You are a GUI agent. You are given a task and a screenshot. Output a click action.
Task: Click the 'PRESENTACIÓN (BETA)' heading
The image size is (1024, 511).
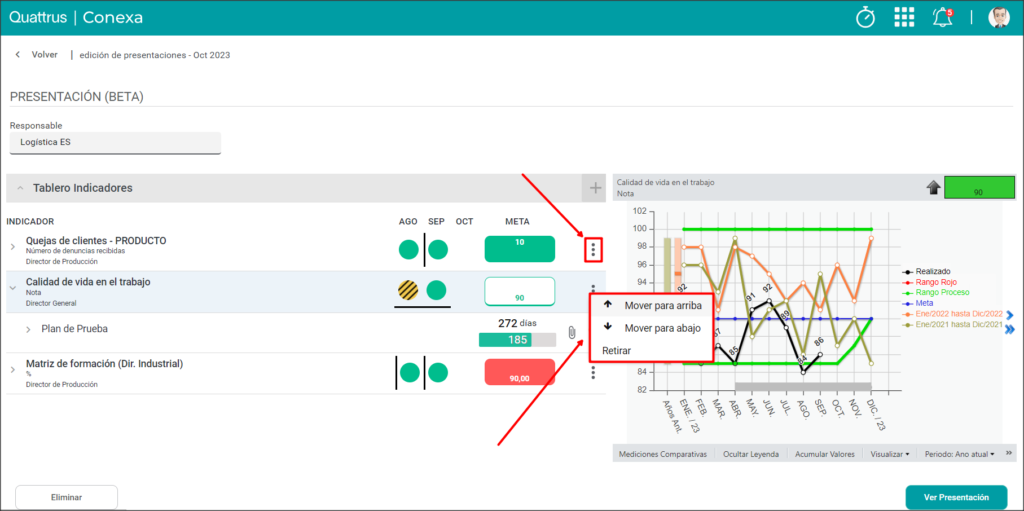tap(77, 97)
